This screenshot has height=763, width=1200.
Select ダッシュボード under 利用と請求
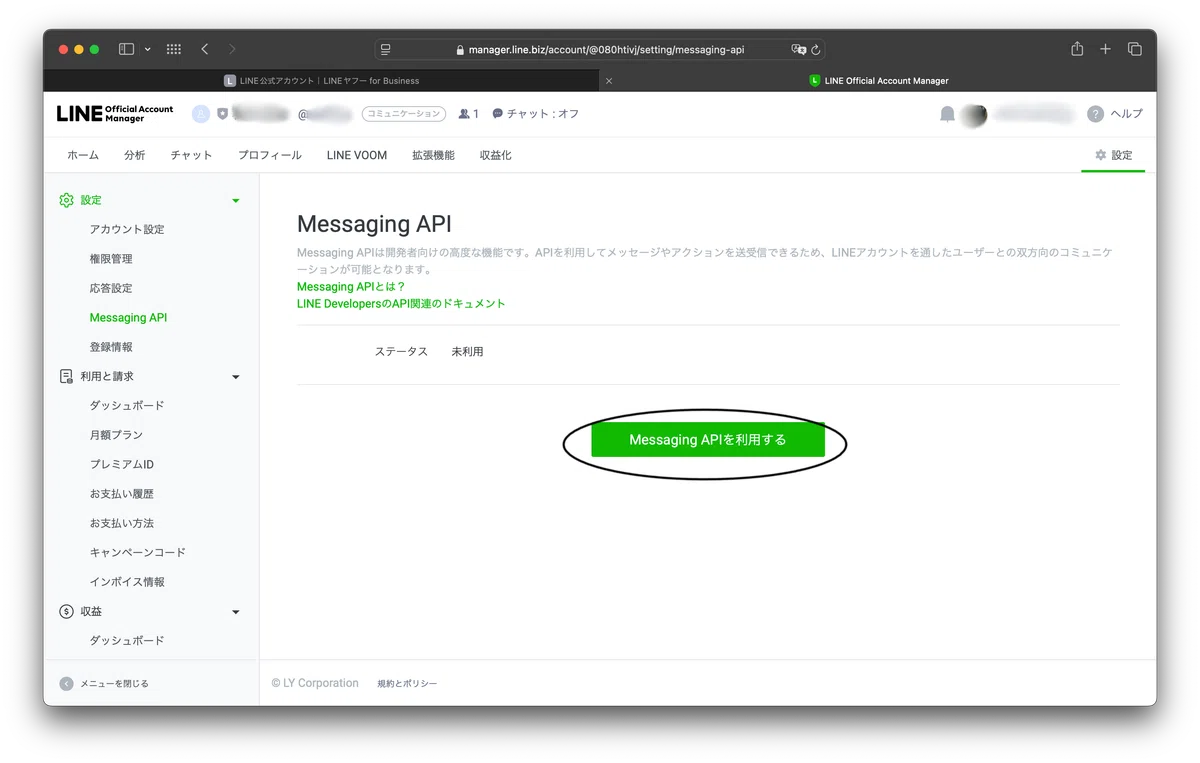pos(127,406)
